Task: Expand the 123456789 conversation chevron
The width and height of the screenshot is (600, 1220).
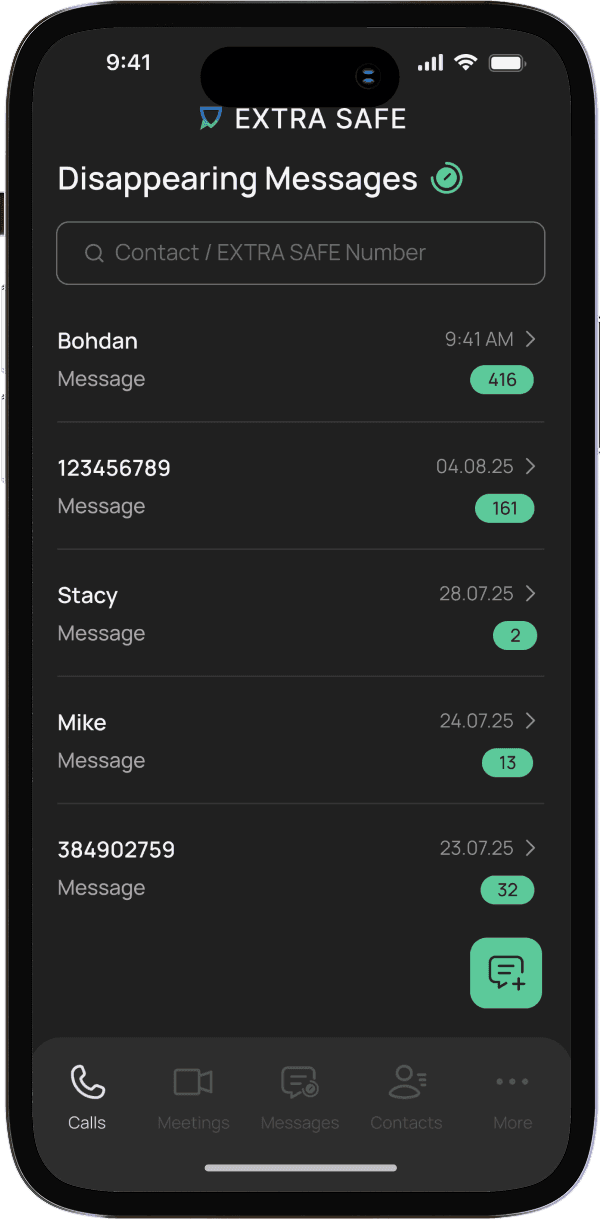Action: coord(531,466)
